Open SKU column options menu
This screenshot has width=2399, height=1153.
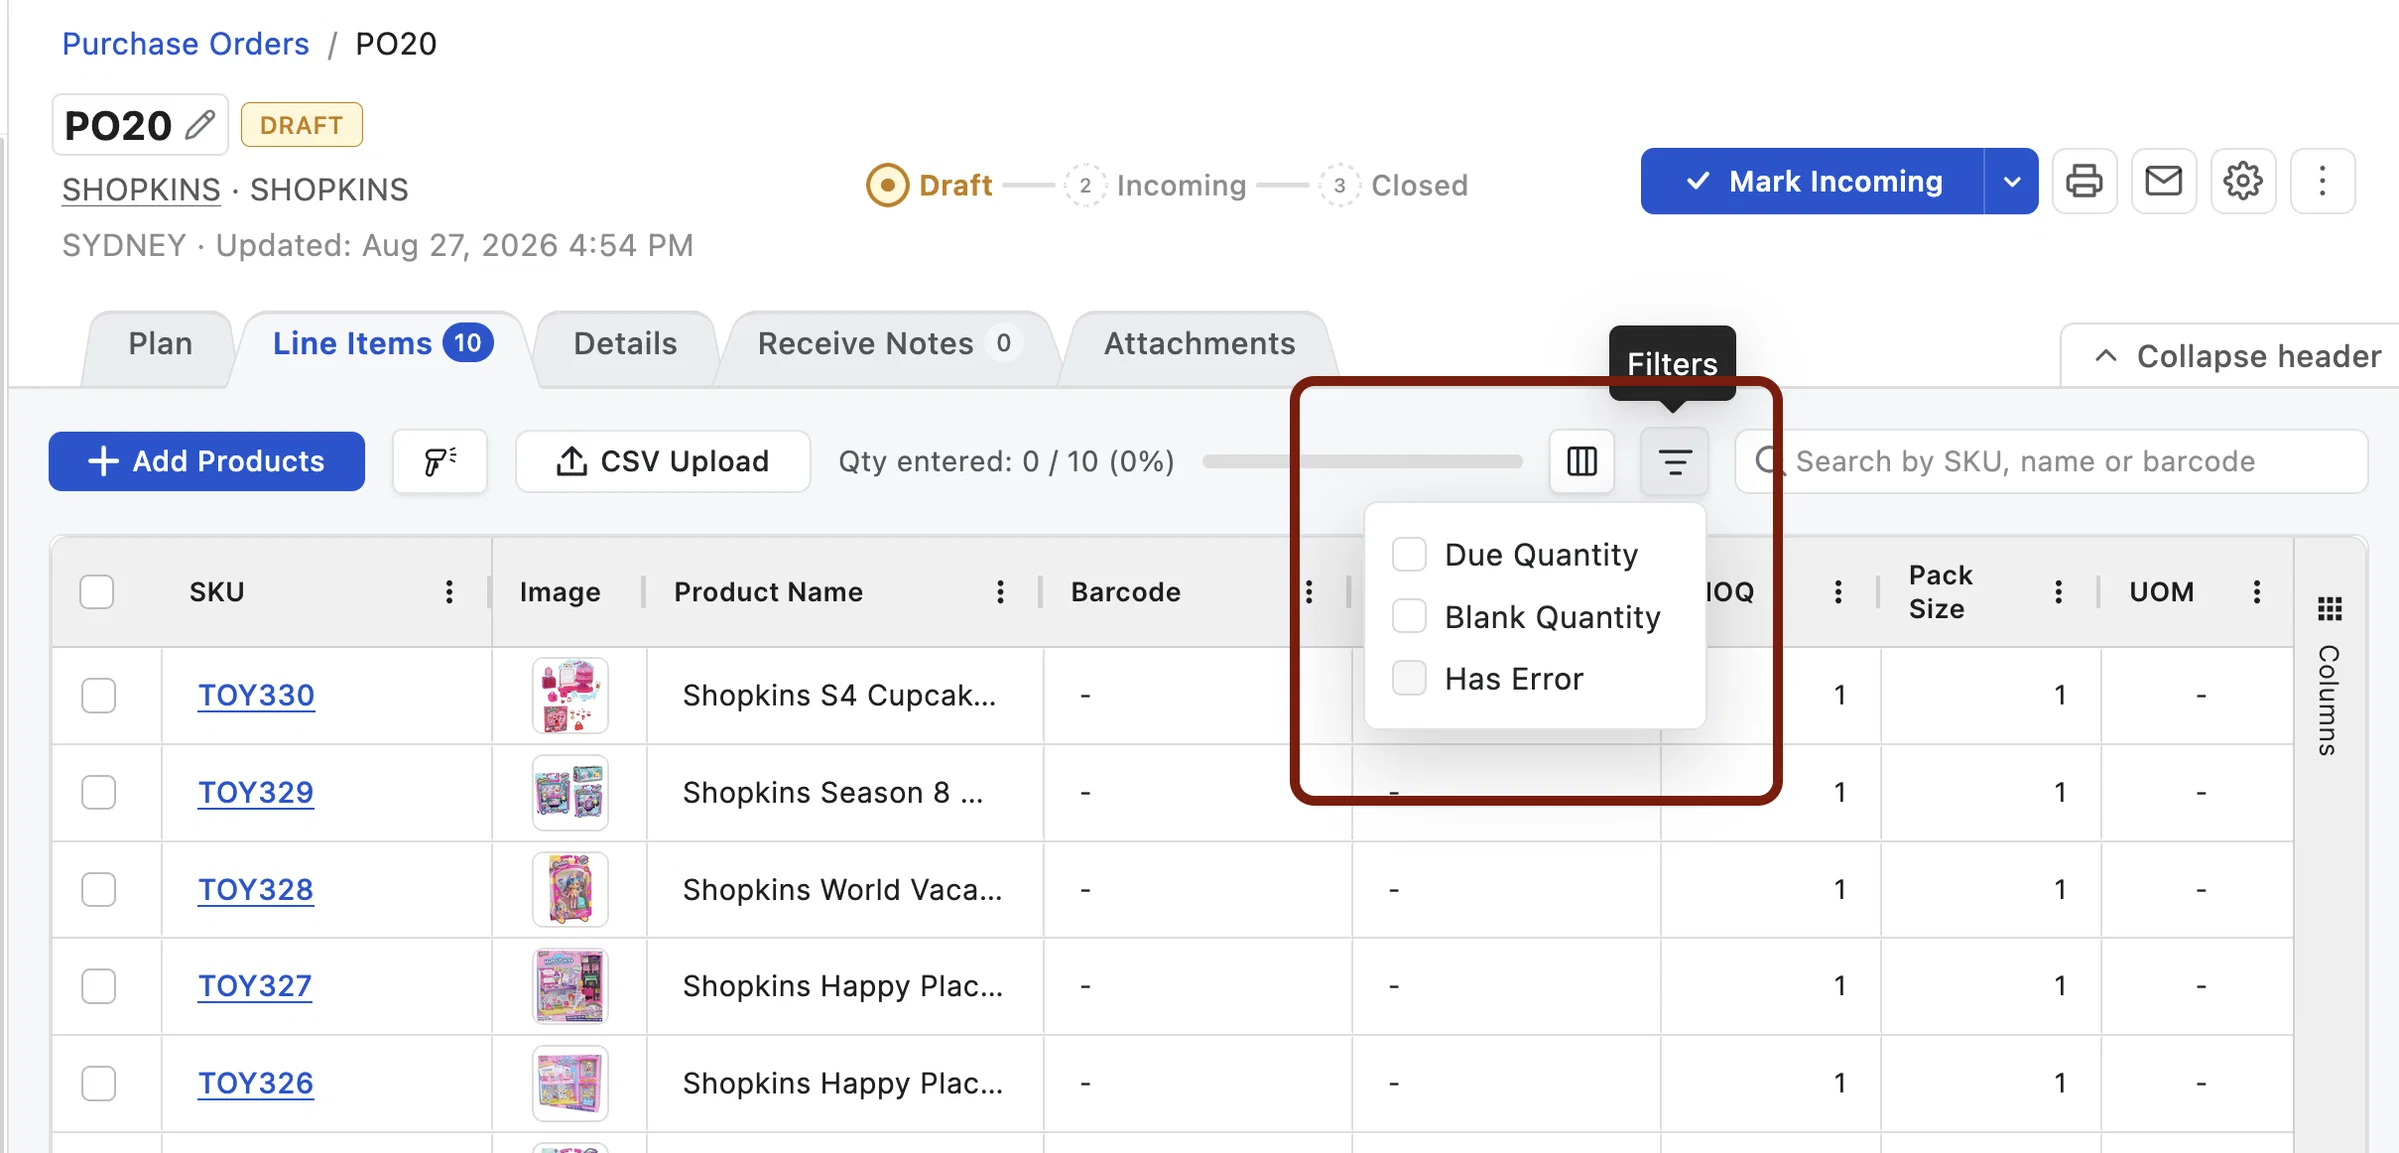449,592
